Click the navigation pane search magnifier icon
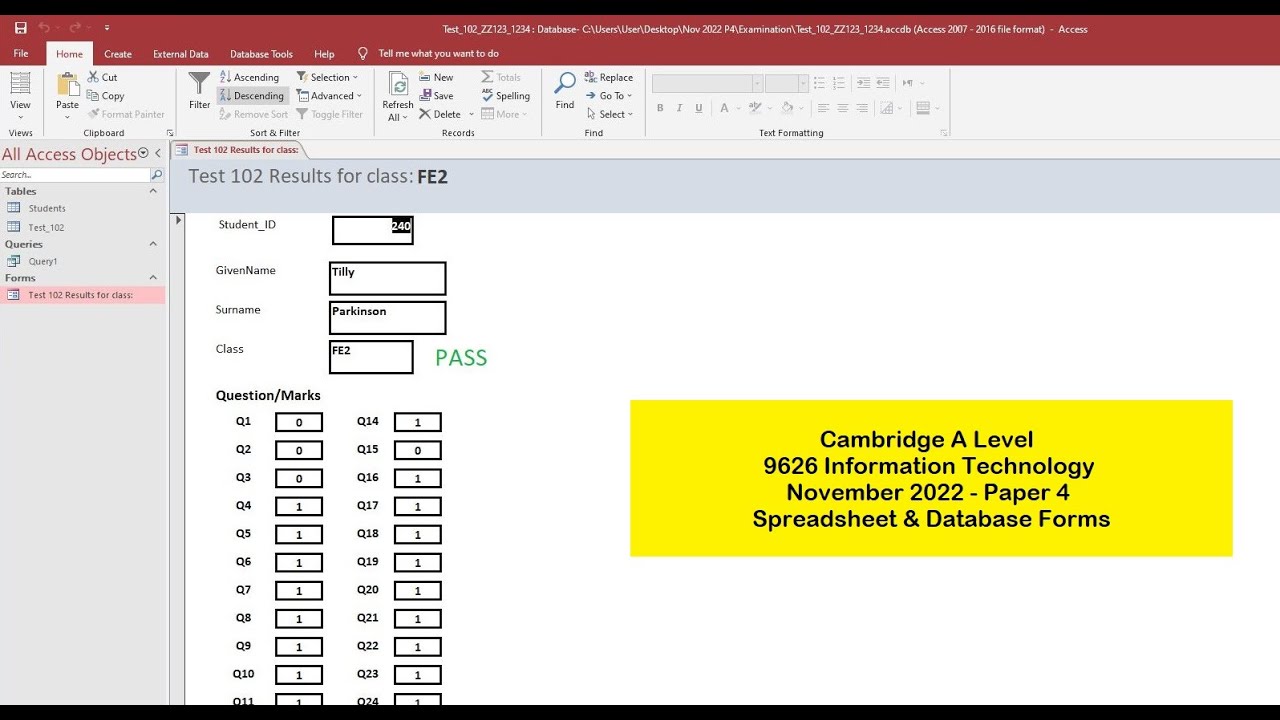This screenshot has width=1280, height=720. point(156,175)
